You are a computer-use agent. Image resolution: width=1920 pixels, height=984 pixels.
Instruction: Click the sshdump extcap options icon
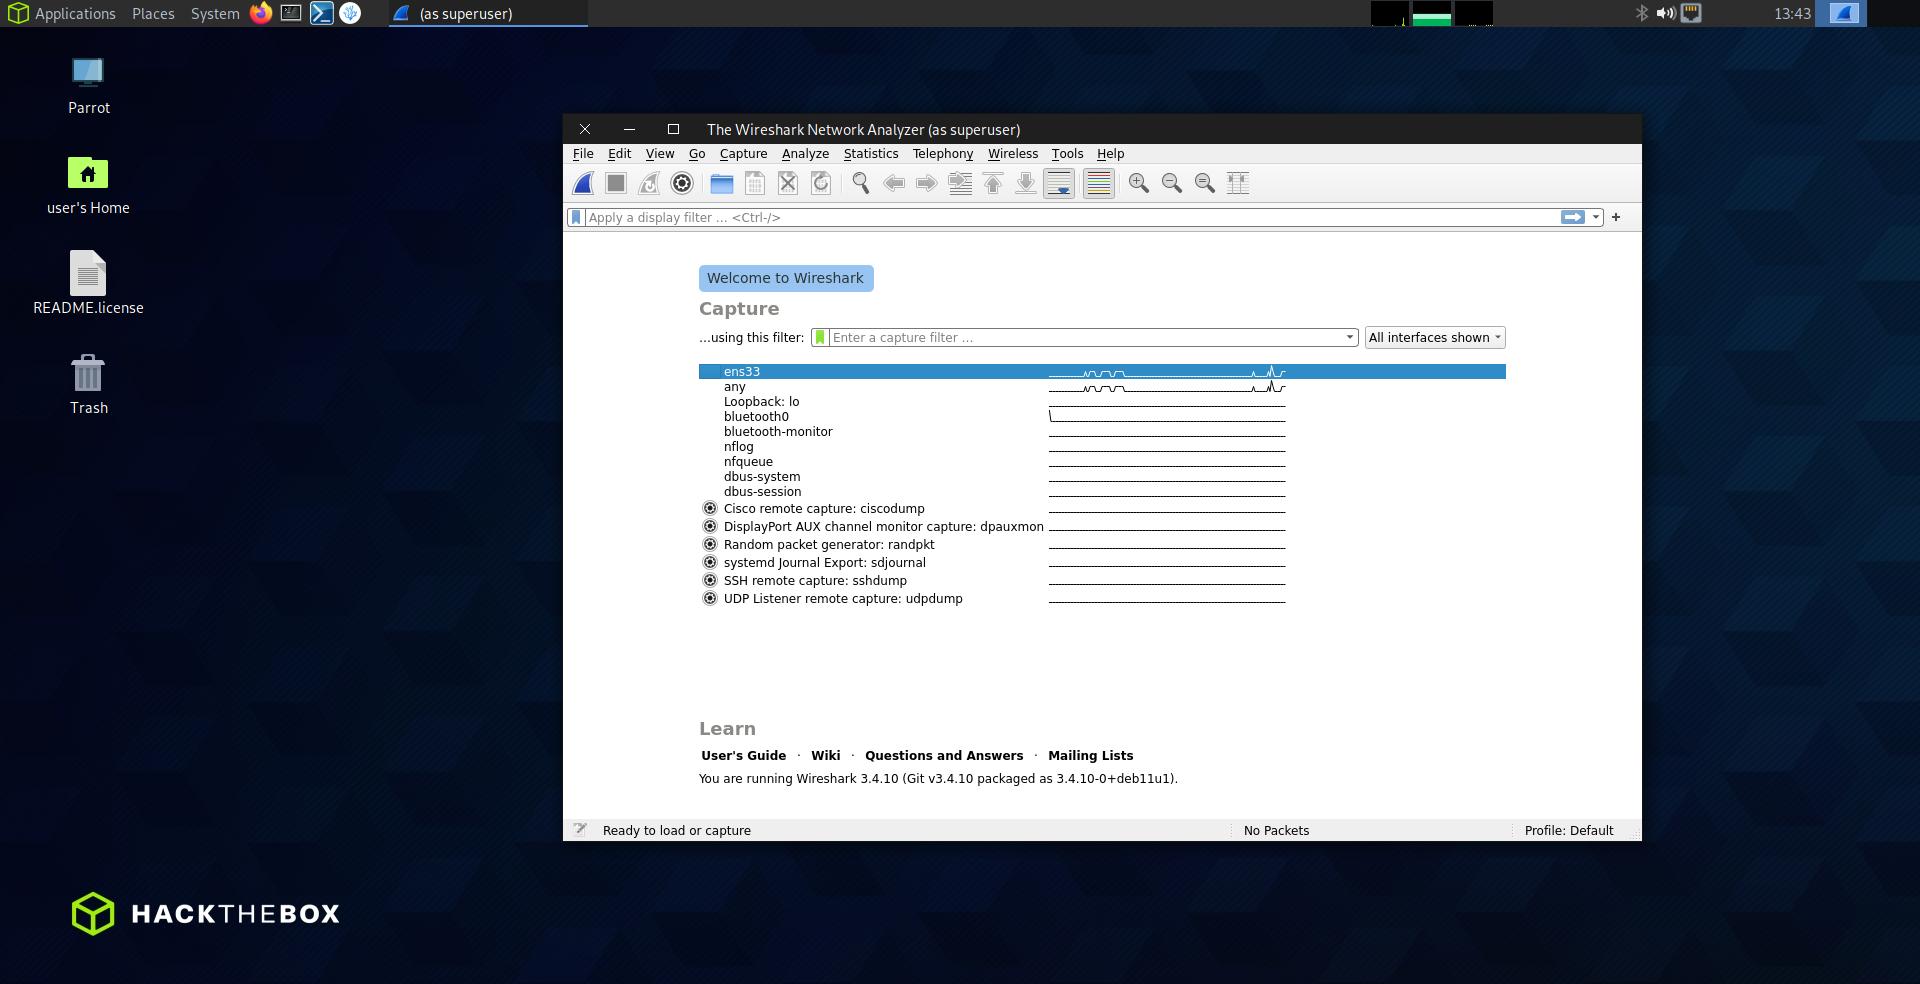pyautogui.click(x=710, y=580)
